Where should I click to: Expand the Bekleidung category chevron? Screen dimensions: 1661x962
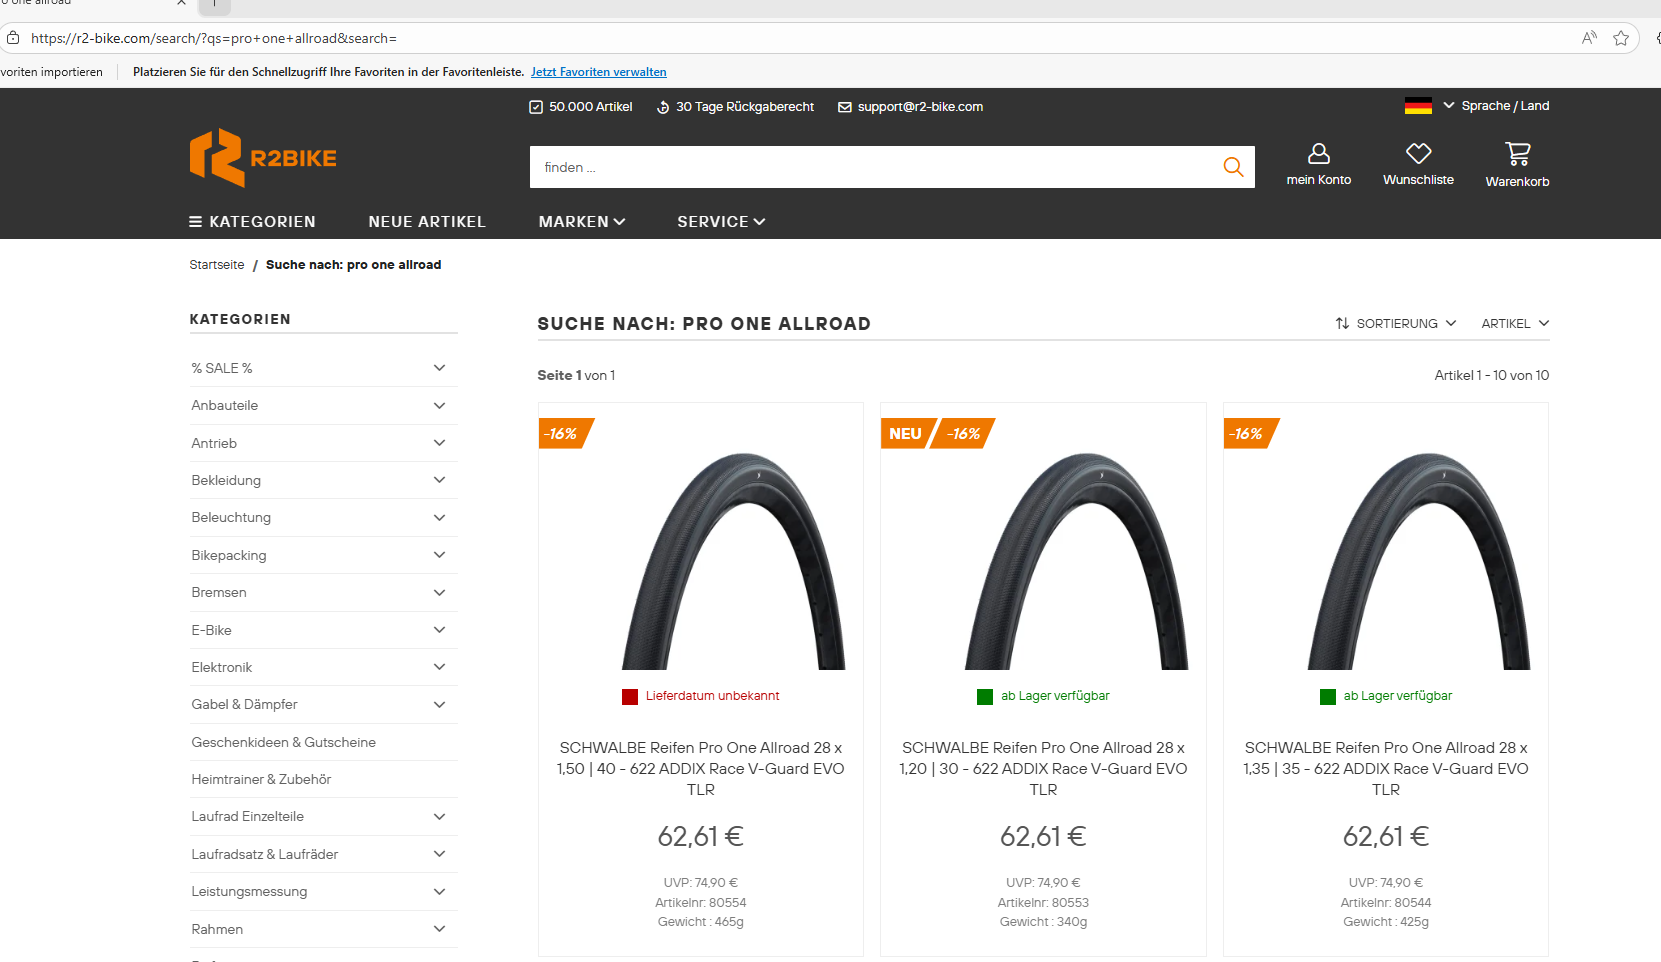(x=439, y=480)
